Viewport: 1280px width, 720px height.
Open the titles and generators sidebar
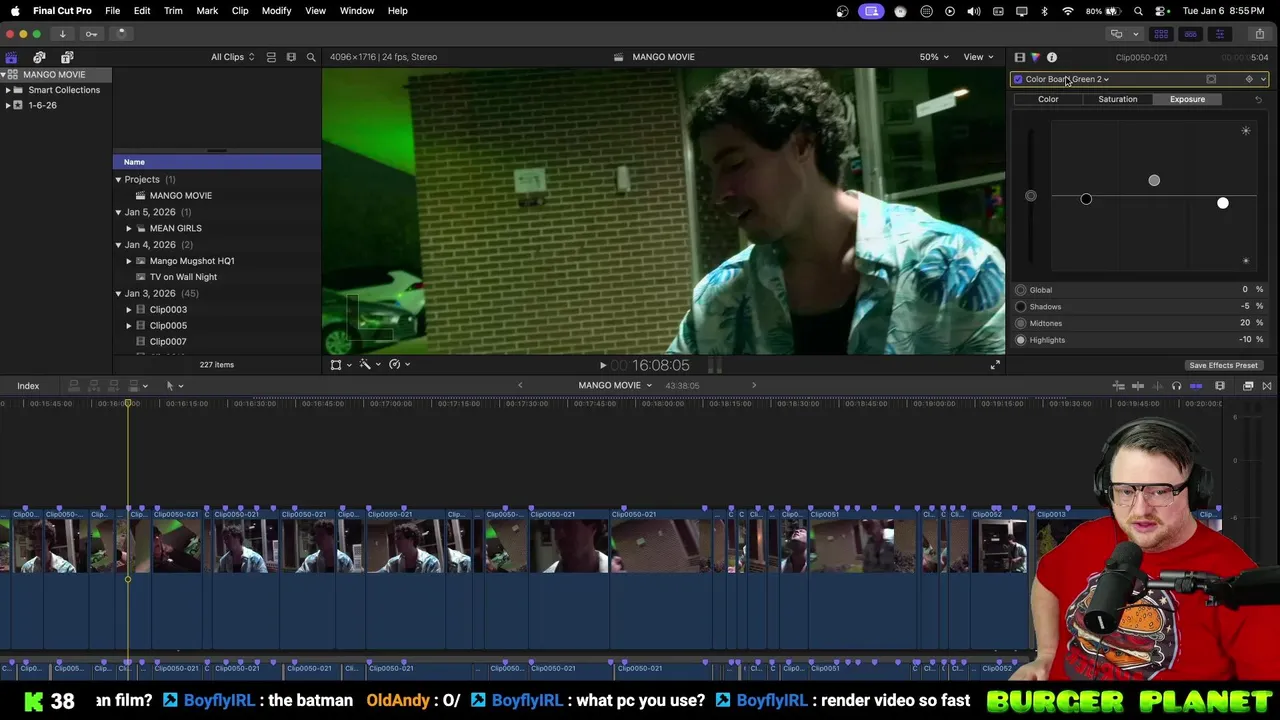pyautogui.click(x=67, y=57)
